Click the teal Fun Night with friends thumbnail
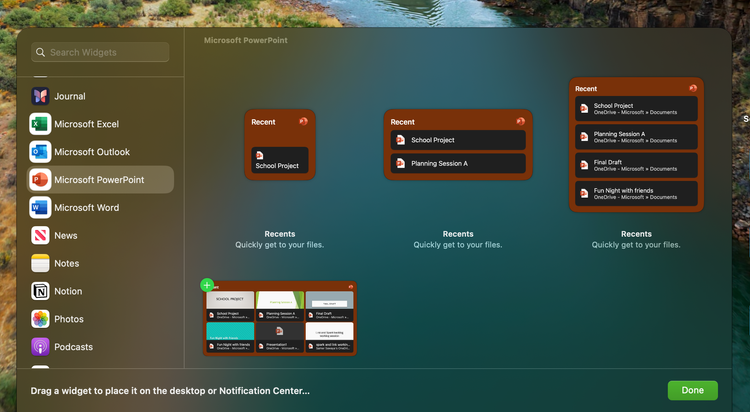The image size is (750, 412). [230, 337]
